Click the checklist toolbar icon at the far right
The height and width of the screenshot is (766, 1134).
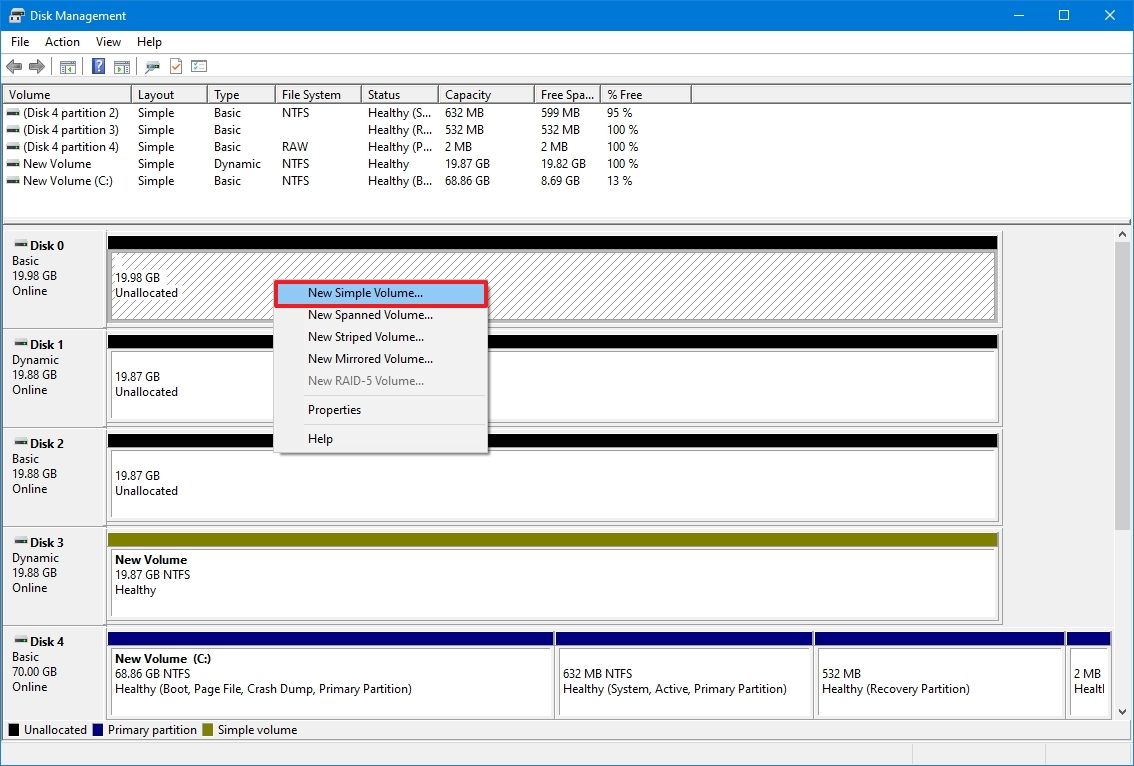[198, 66]
